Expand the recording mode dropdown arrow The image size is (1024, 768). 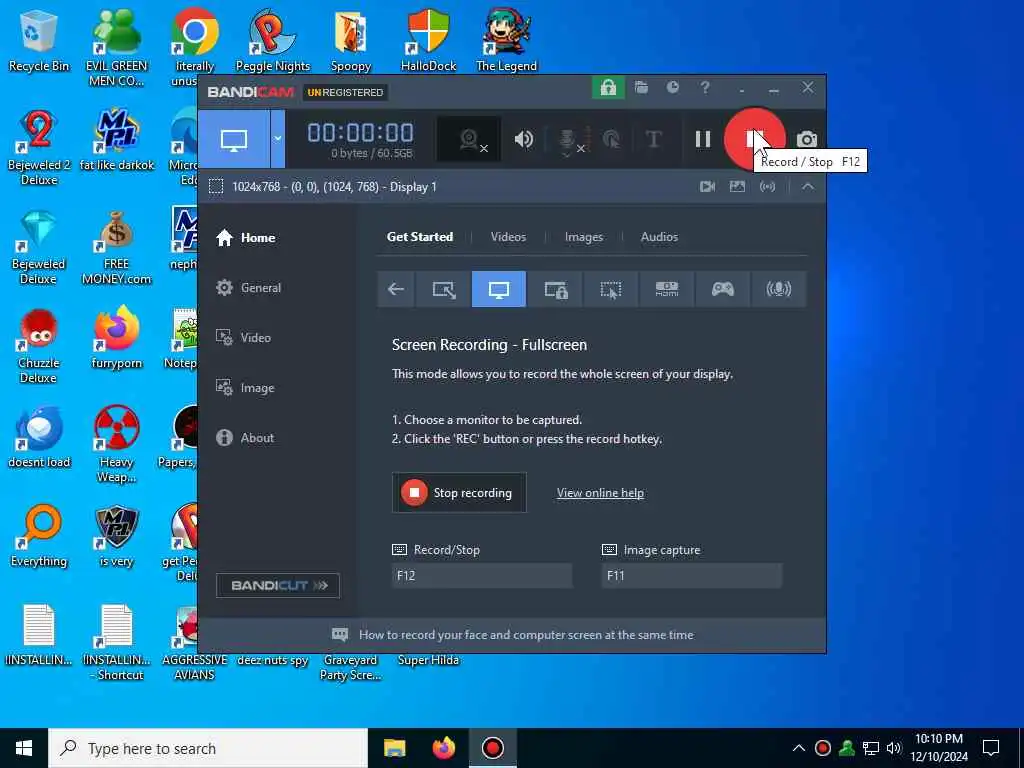(278, 139)
